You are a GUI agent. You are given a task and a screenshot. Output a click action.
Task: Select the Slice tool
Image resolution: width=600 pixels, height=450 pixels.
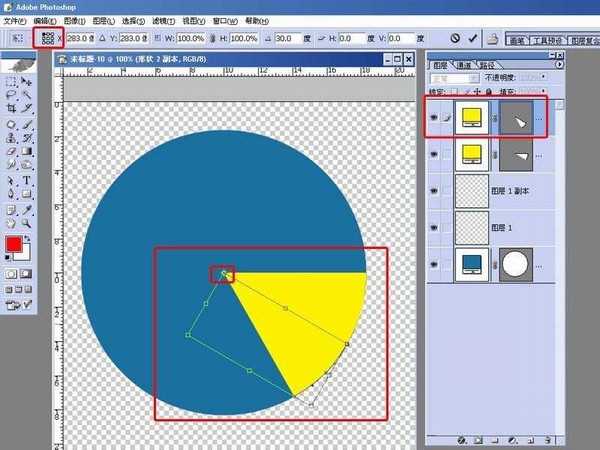tap(26, 108)
